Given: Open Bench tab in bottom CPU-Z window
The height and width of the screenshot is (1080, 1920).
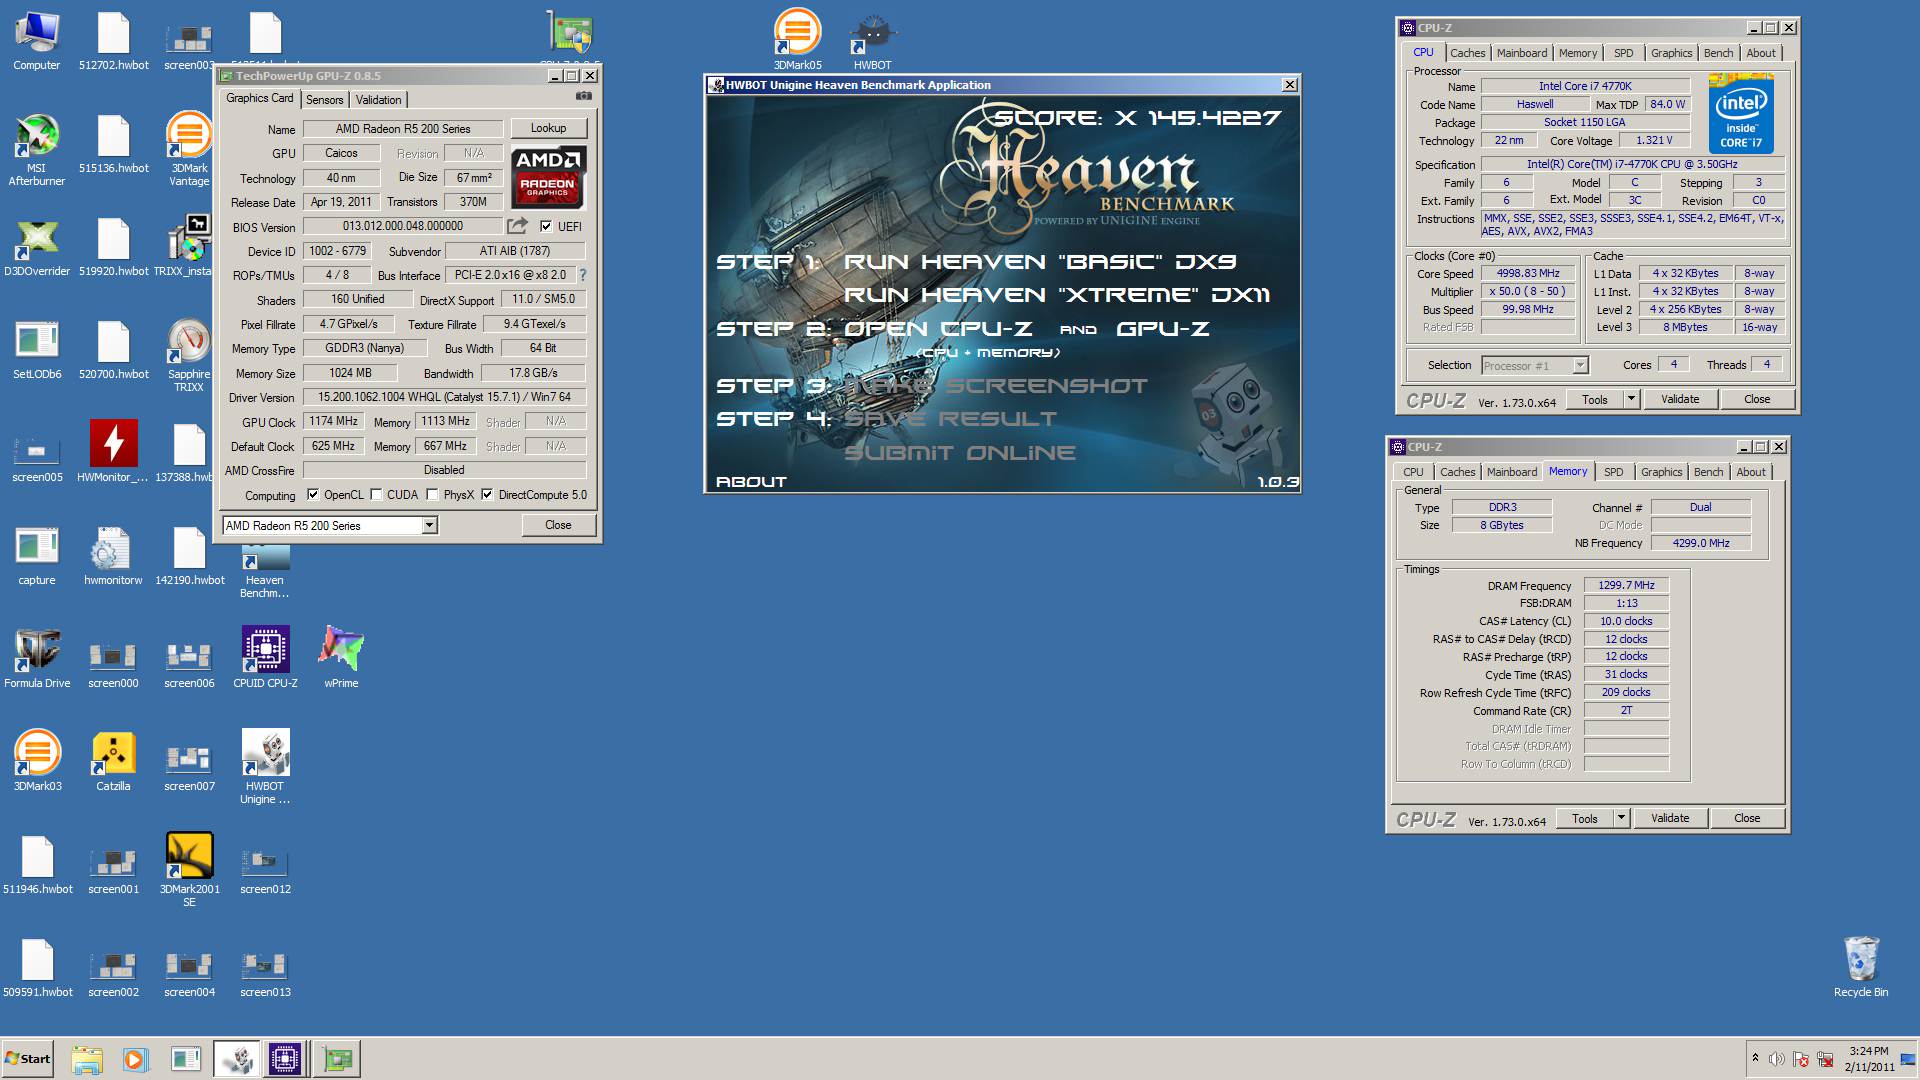Looking at the screenshot, I should click(1708, 472).
